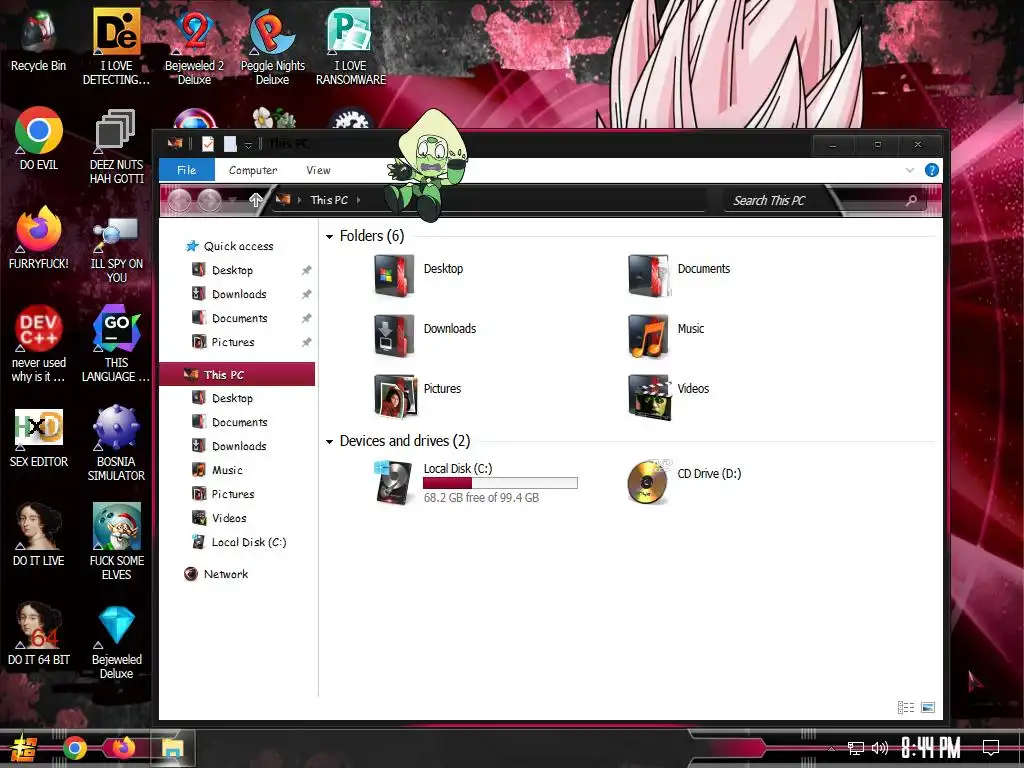1024x768 pixels.
Task: Open the notification center icon
Action: (991, 748)
